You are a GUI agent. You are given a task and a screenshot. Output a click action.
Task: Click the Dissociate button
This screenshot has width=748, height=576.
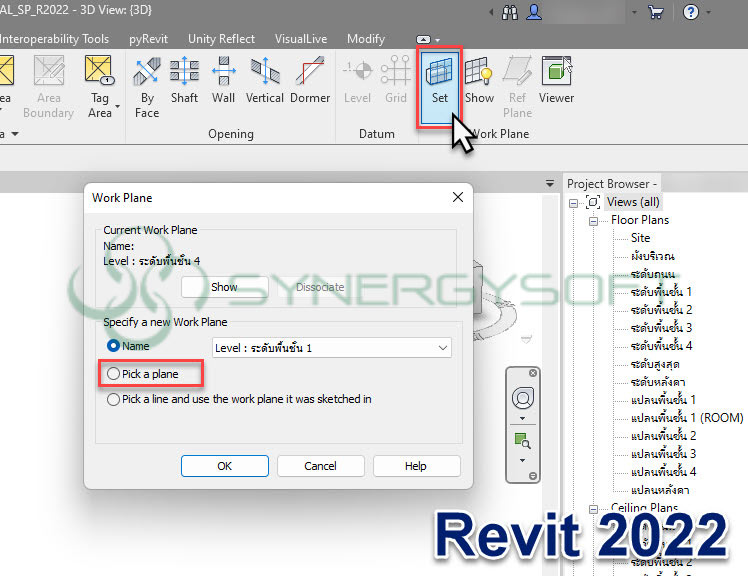point(320,287)
